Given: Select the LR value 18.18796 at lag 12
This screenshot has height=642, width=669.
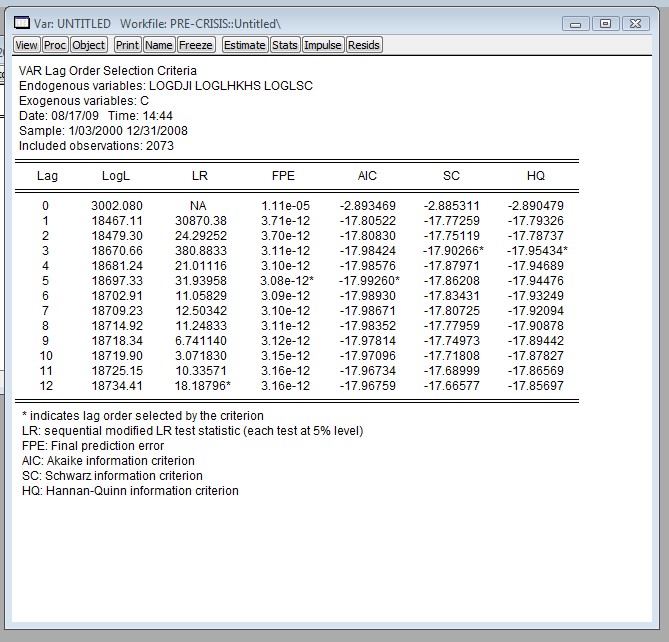Looking at the screenshot, I should 202,385.
